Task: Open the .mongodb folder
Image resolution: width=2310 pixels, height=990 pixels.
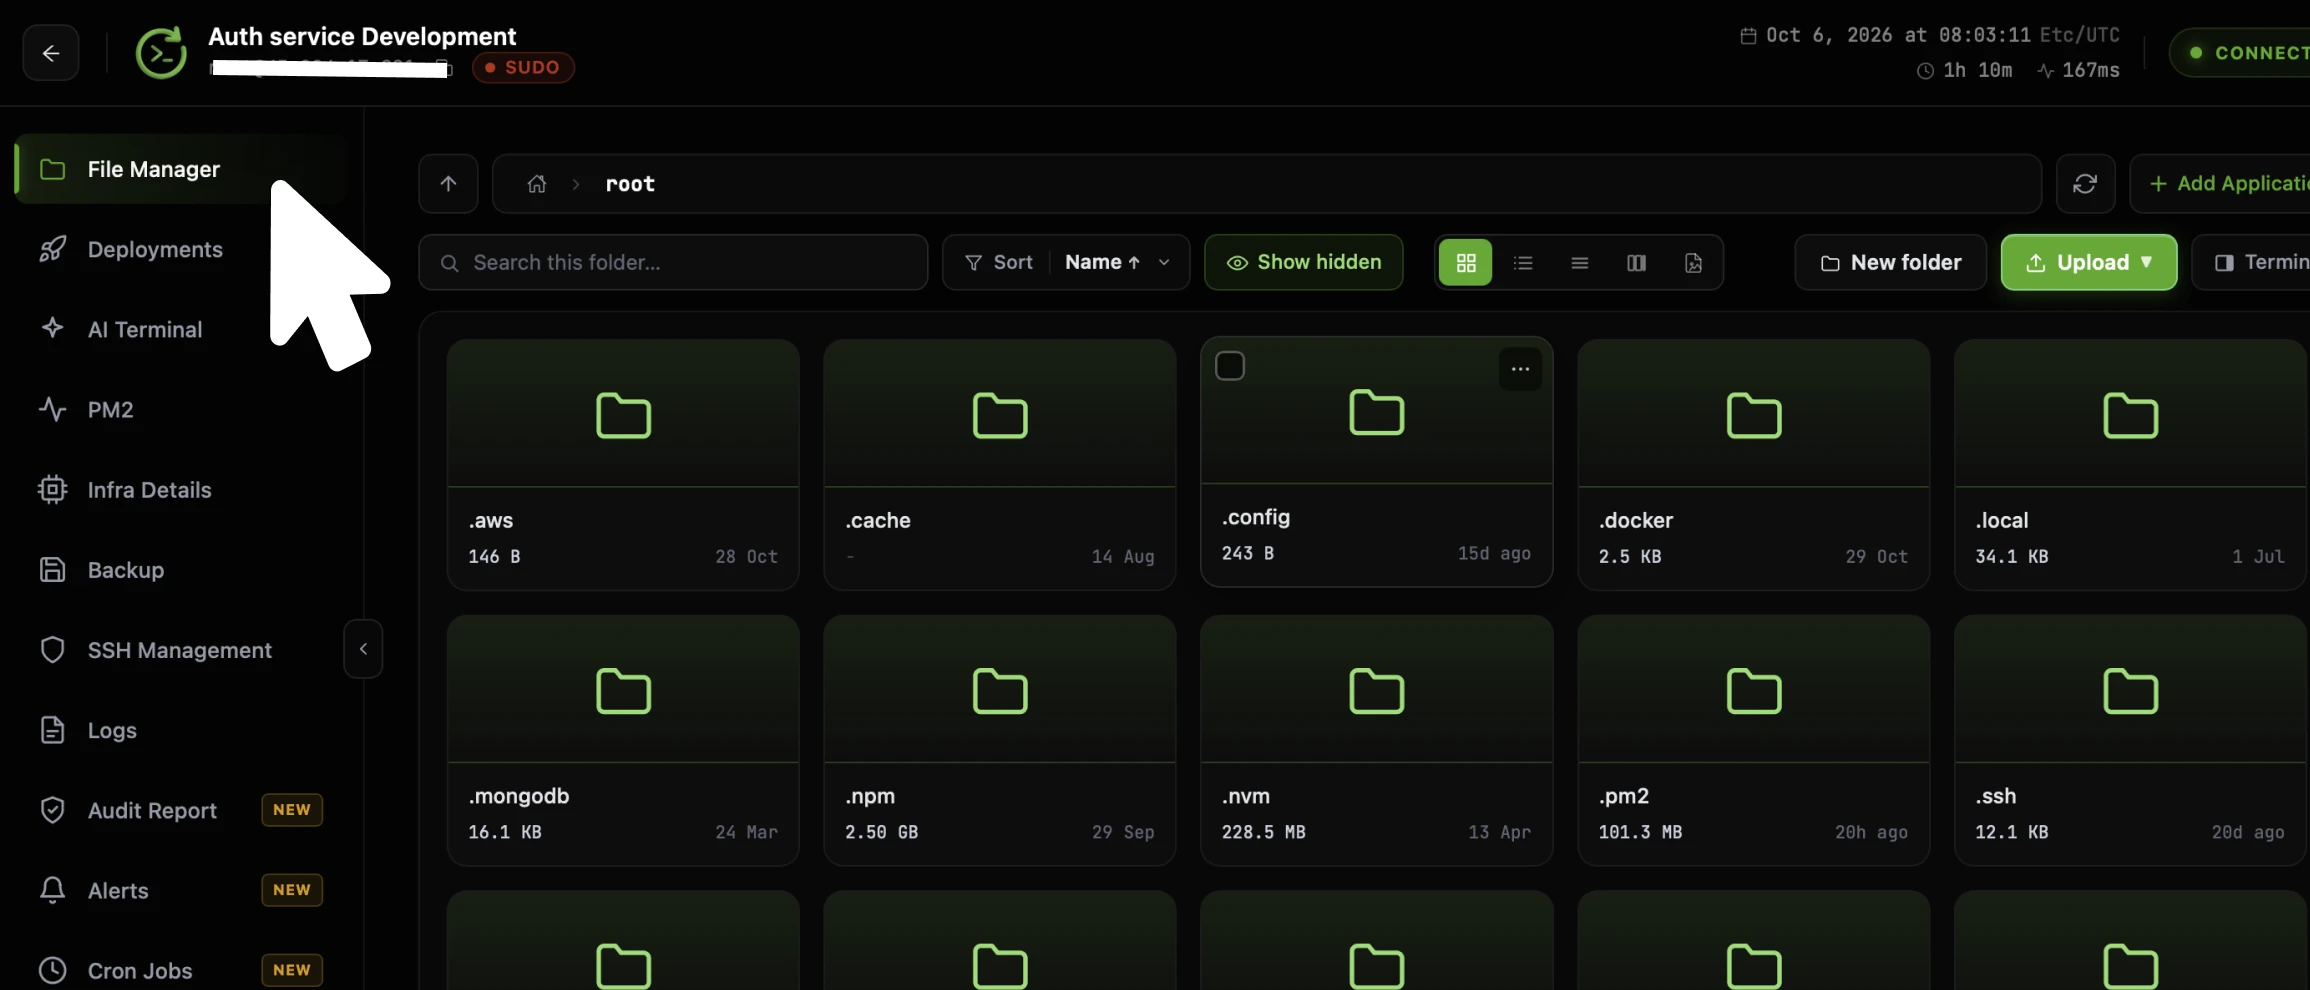Action: (x=623, y=740)
